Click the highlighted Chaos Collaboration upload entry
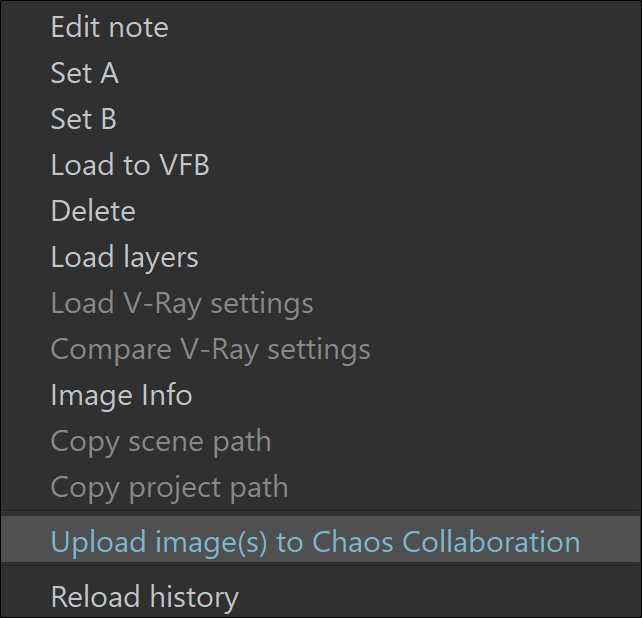 (x=321, y=540)
